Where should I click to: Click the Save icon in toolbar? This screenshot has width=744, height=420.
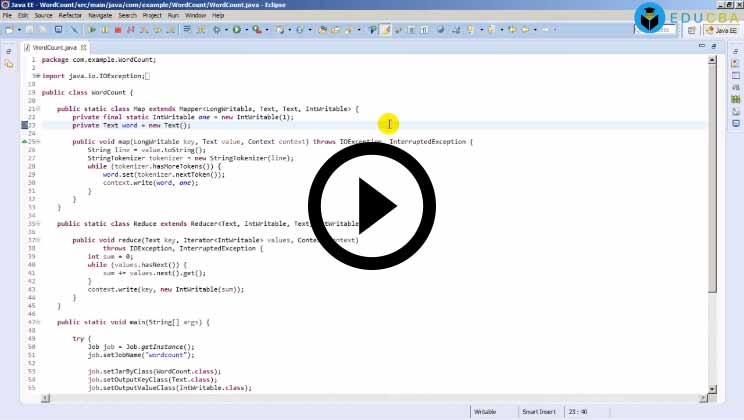[x=30, y=30]
